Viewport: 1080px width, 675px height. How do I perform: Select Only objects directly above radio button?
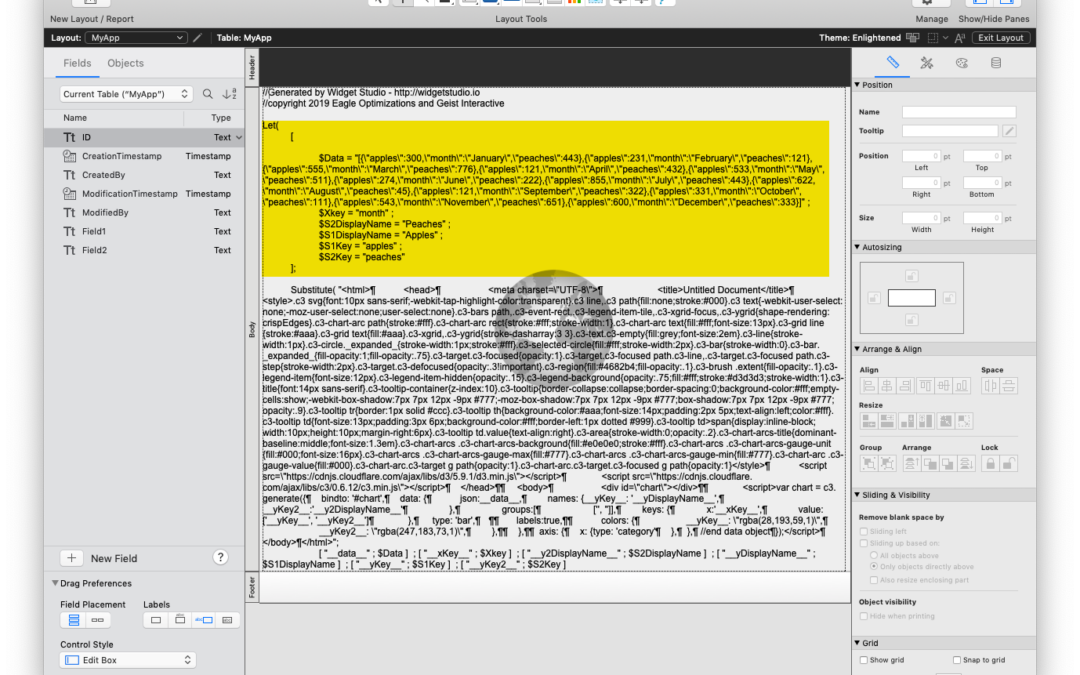tap(873, 567)
